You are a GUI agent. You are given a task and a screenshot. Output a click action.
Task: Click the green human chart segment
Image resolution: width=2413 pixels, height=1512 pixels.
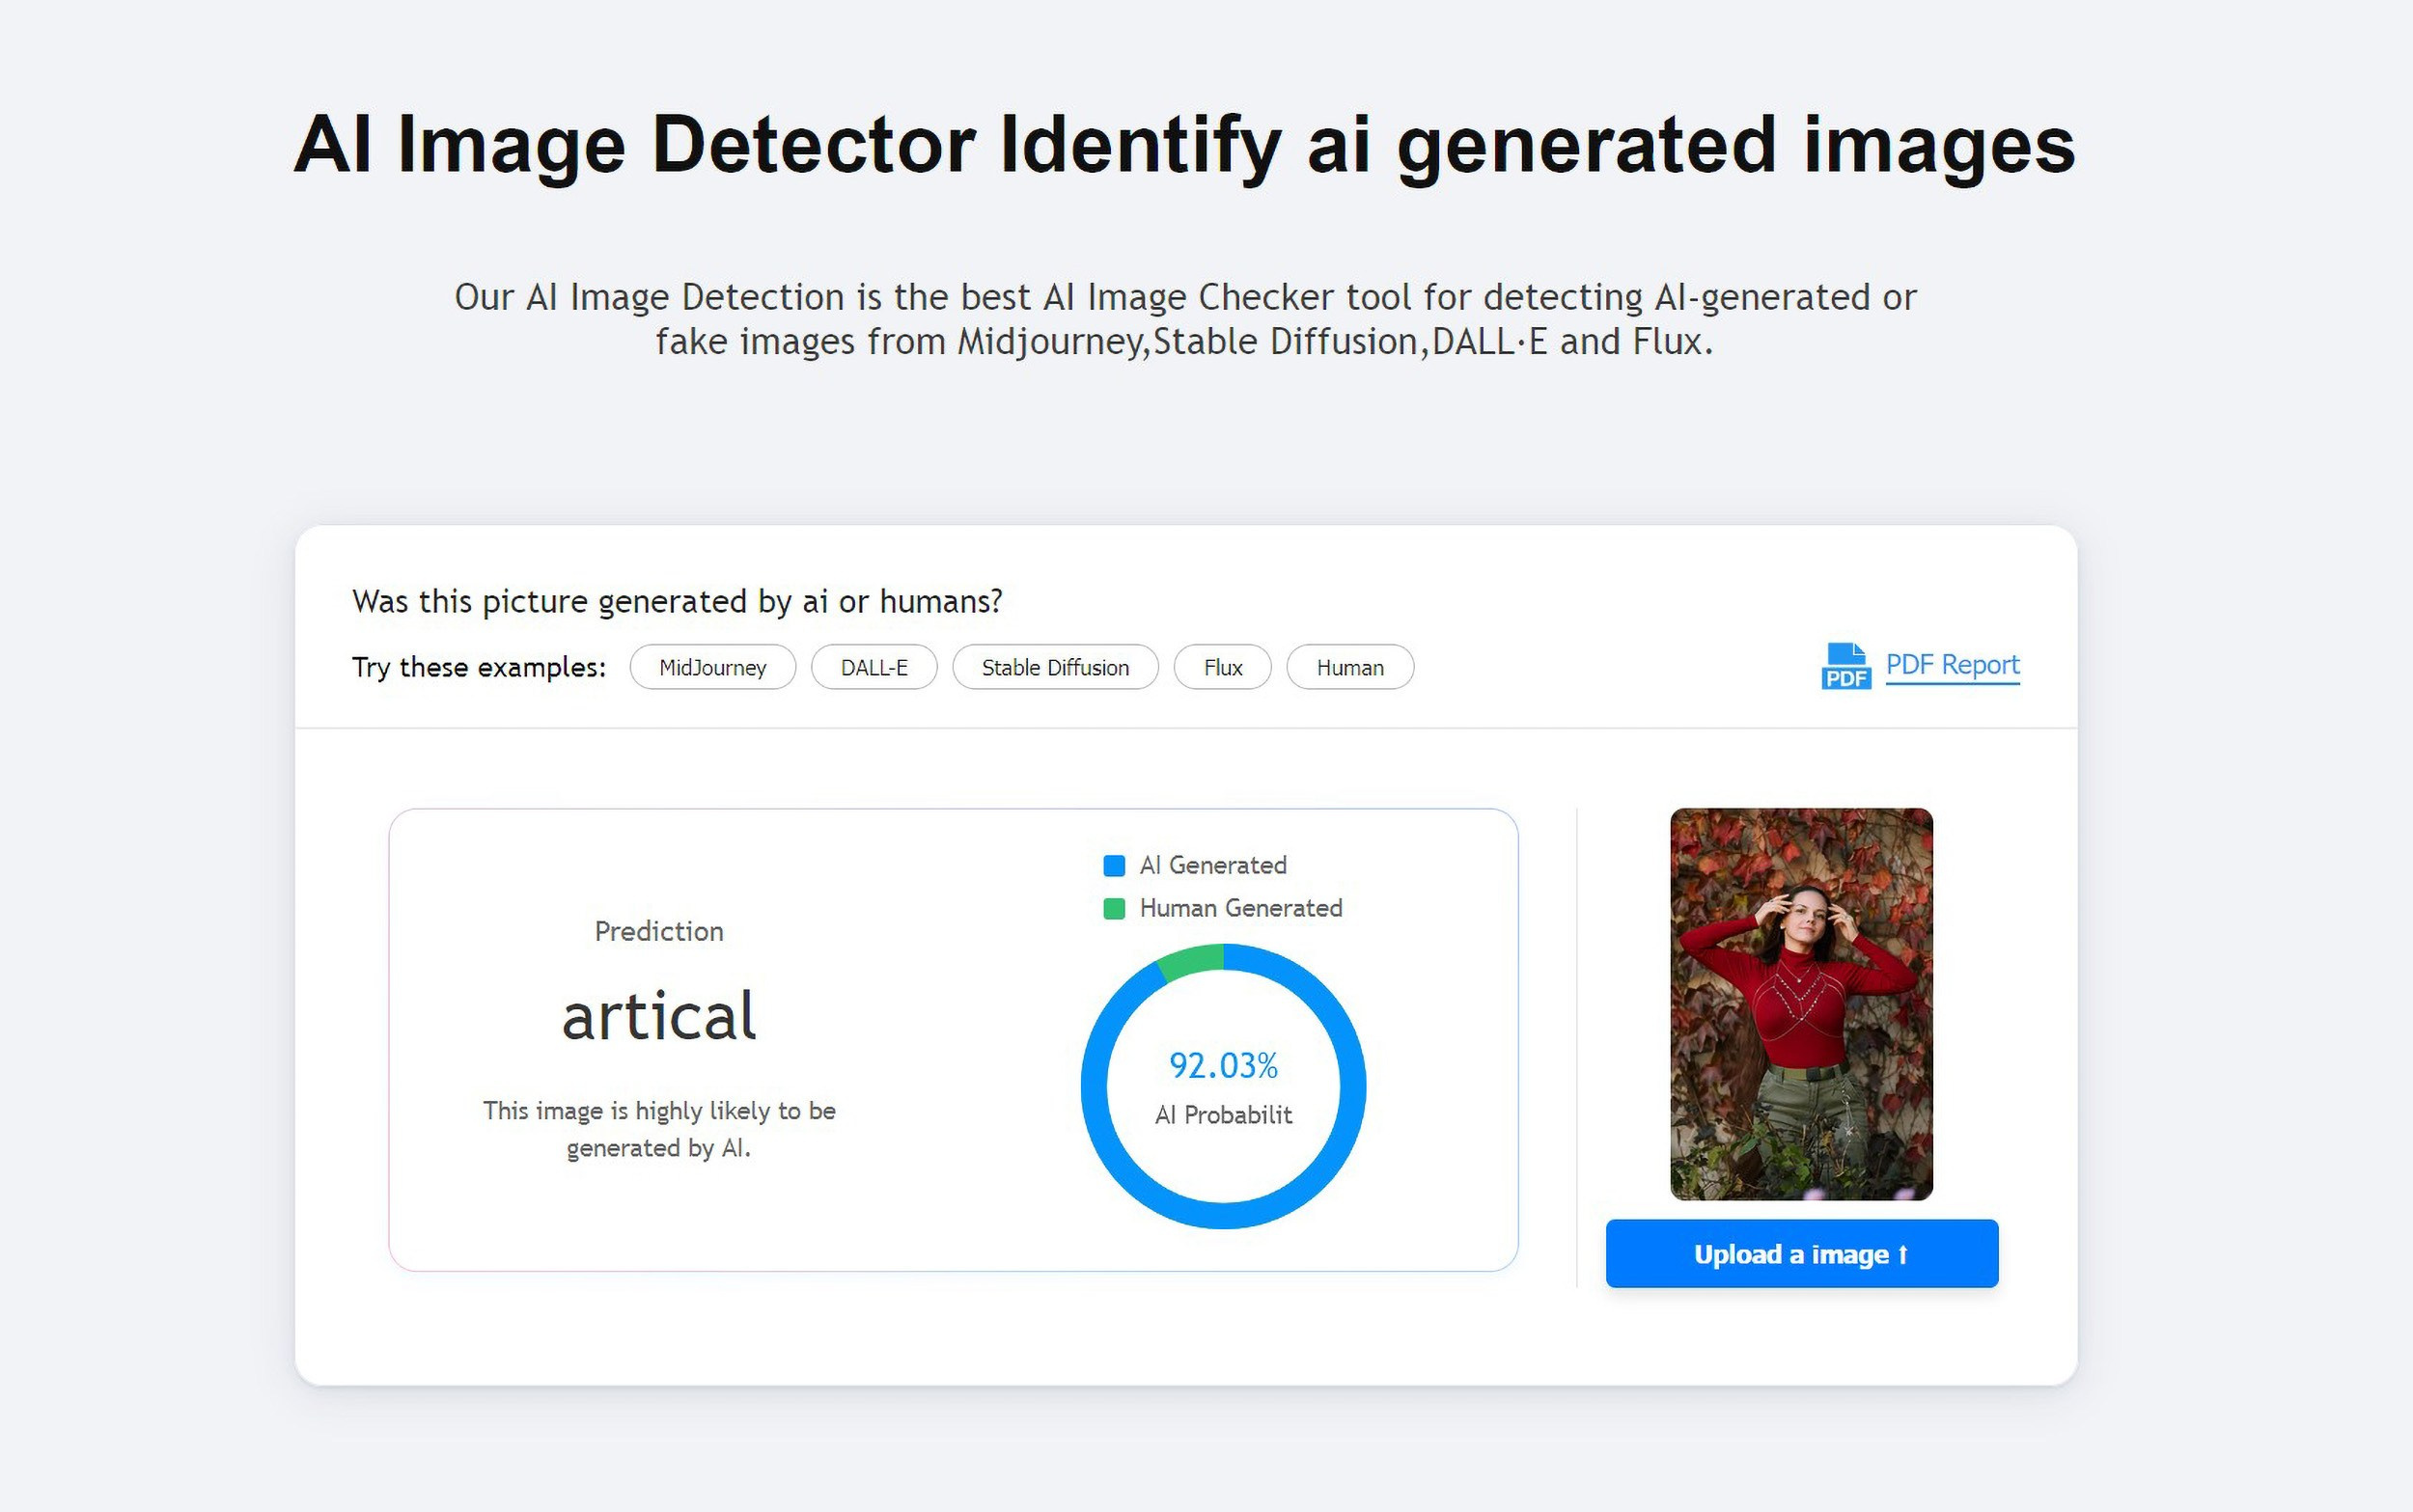1192,960
